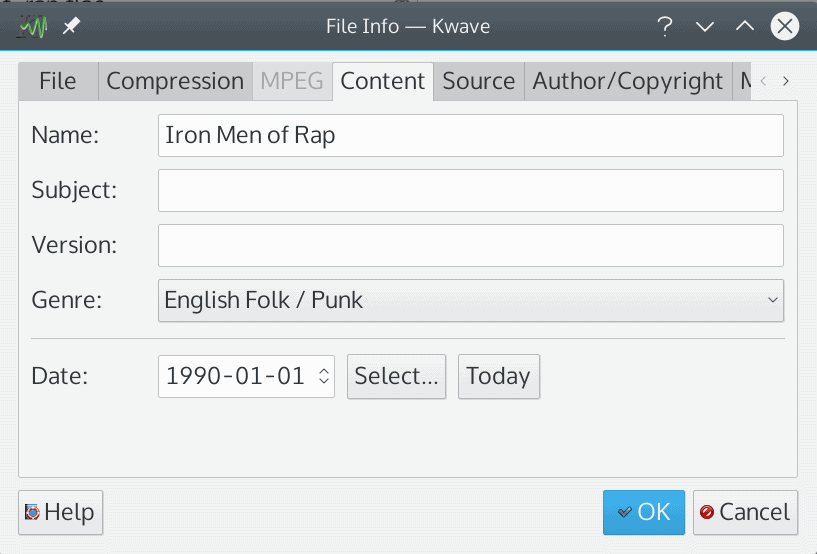Click the Date spinner arrows
The height and width of the screenshot is (554, 817).
pyautogui.click(x=324, y=376)
